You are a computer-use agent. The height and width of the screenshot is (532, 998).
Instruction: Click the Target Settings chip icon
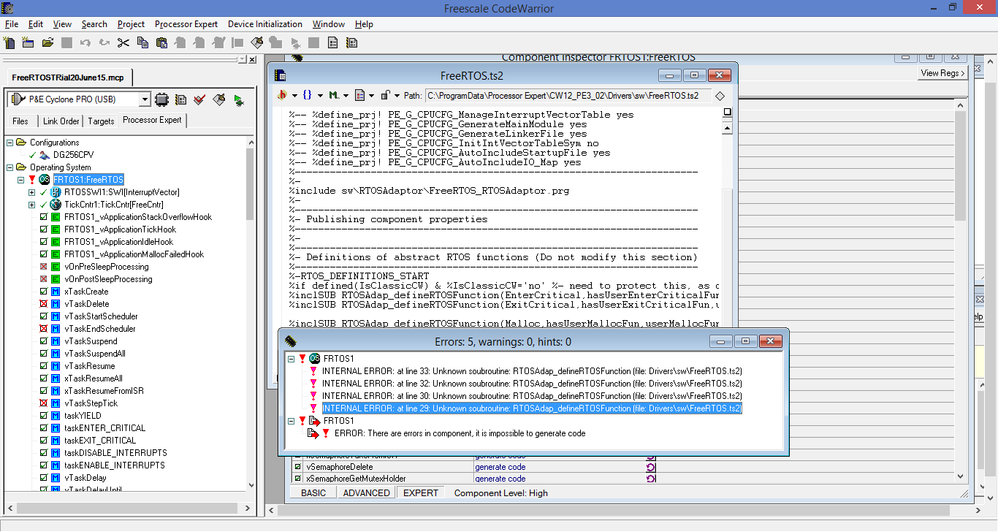coord(162,99)
